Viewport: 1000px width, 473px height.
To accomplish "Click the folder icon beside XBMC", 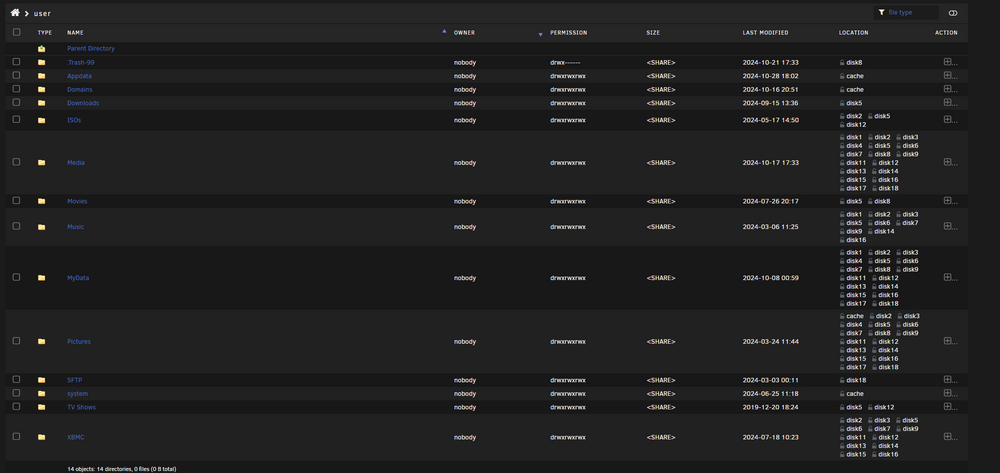I will point(41,437).
